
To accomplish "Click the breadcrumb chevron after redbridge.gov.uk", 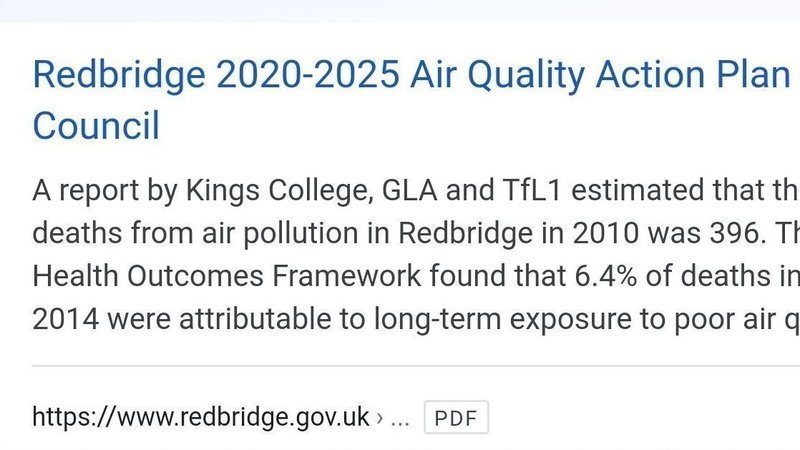I will (380, 418).
